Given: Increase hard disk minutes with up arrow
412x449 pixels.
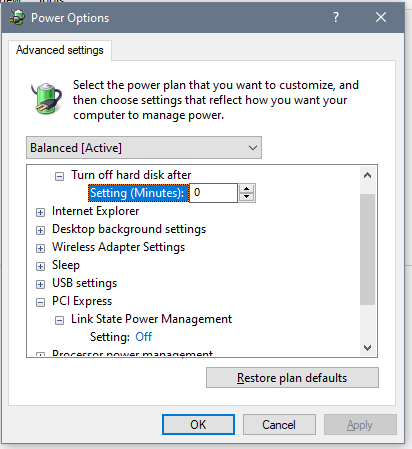Looking at the screenshot, I should (246, 189).
